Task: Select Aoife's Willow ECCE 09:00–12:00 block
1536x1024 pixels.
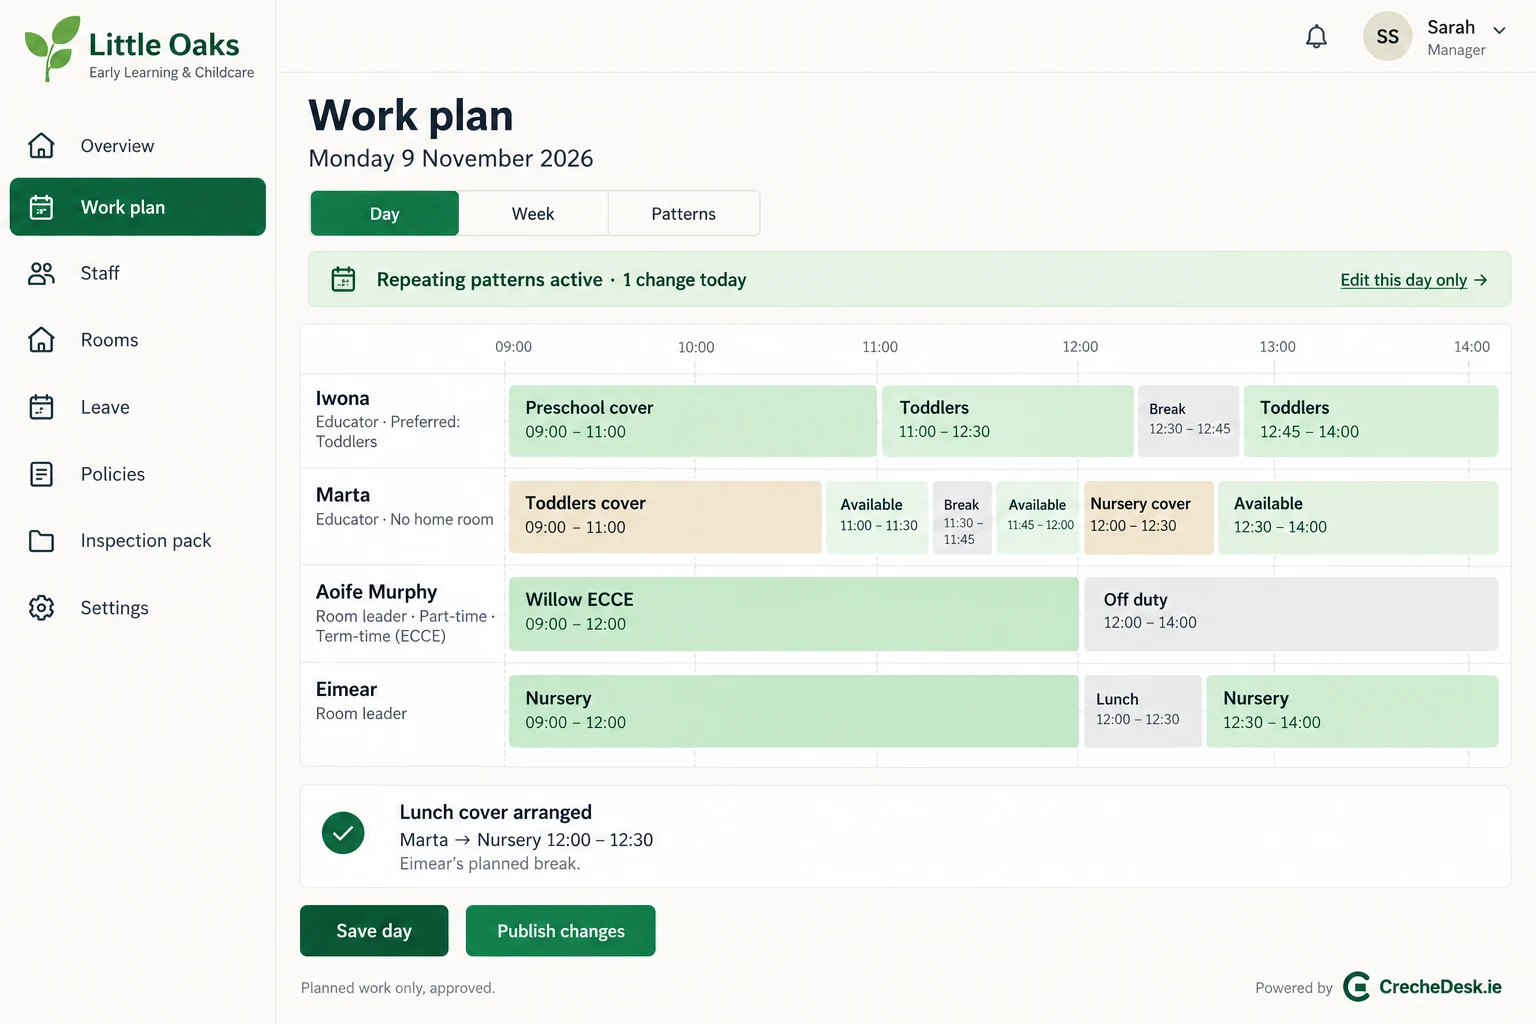Action: pyautogui.click(x=794, y=614)
